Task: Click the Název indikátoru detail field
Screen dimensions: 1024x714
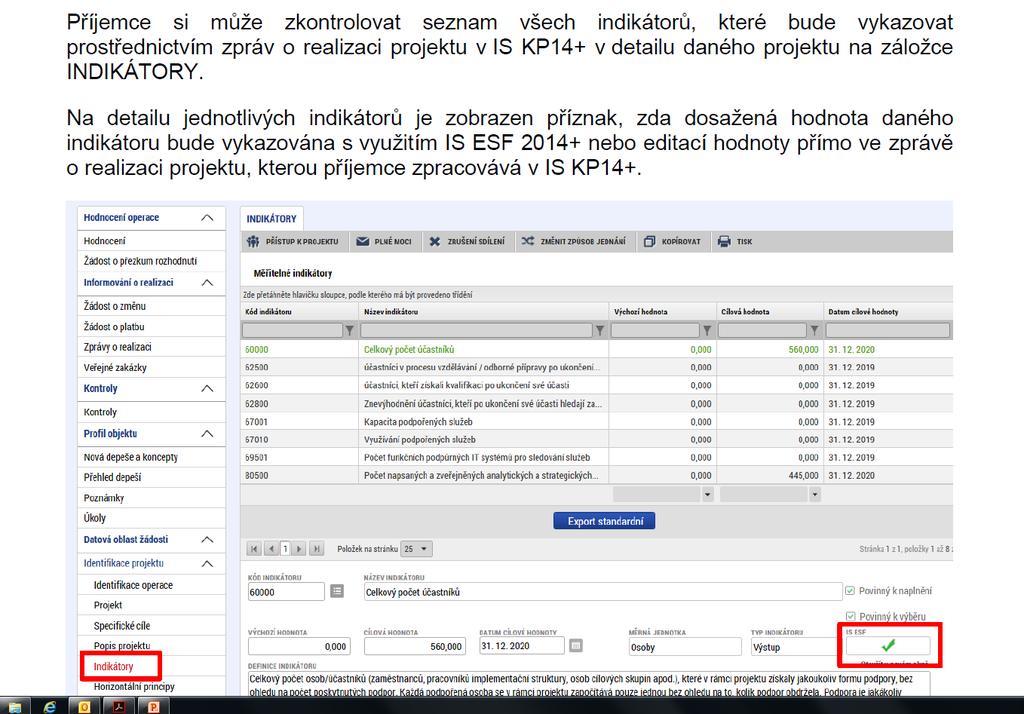Action: pos(603,592)
